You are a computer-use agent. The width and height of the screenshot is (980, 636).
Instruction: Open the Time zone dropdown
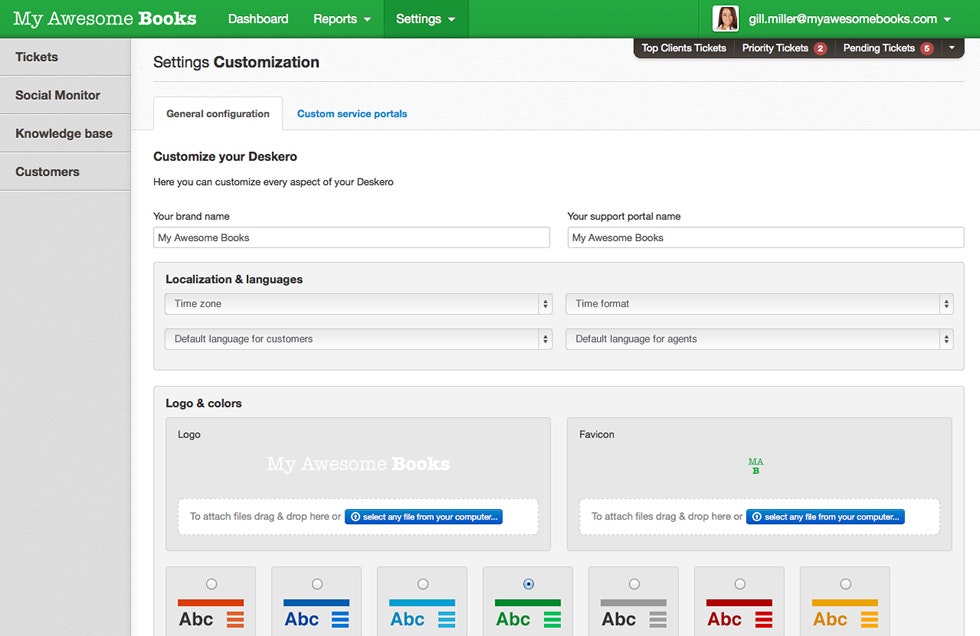point(359,304)
